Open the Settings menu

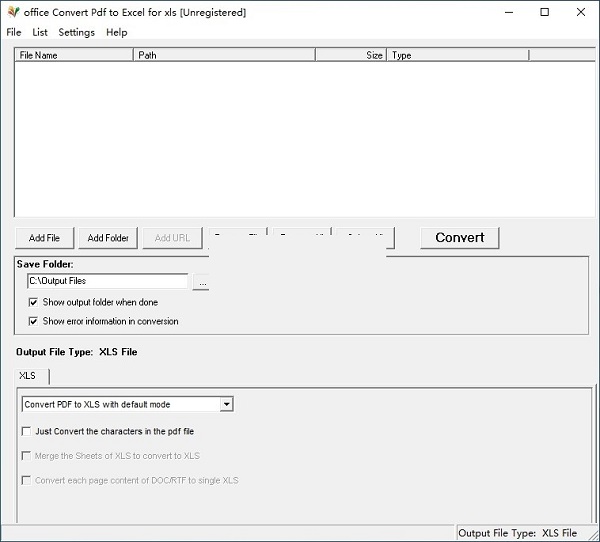[x=77, y=32]
